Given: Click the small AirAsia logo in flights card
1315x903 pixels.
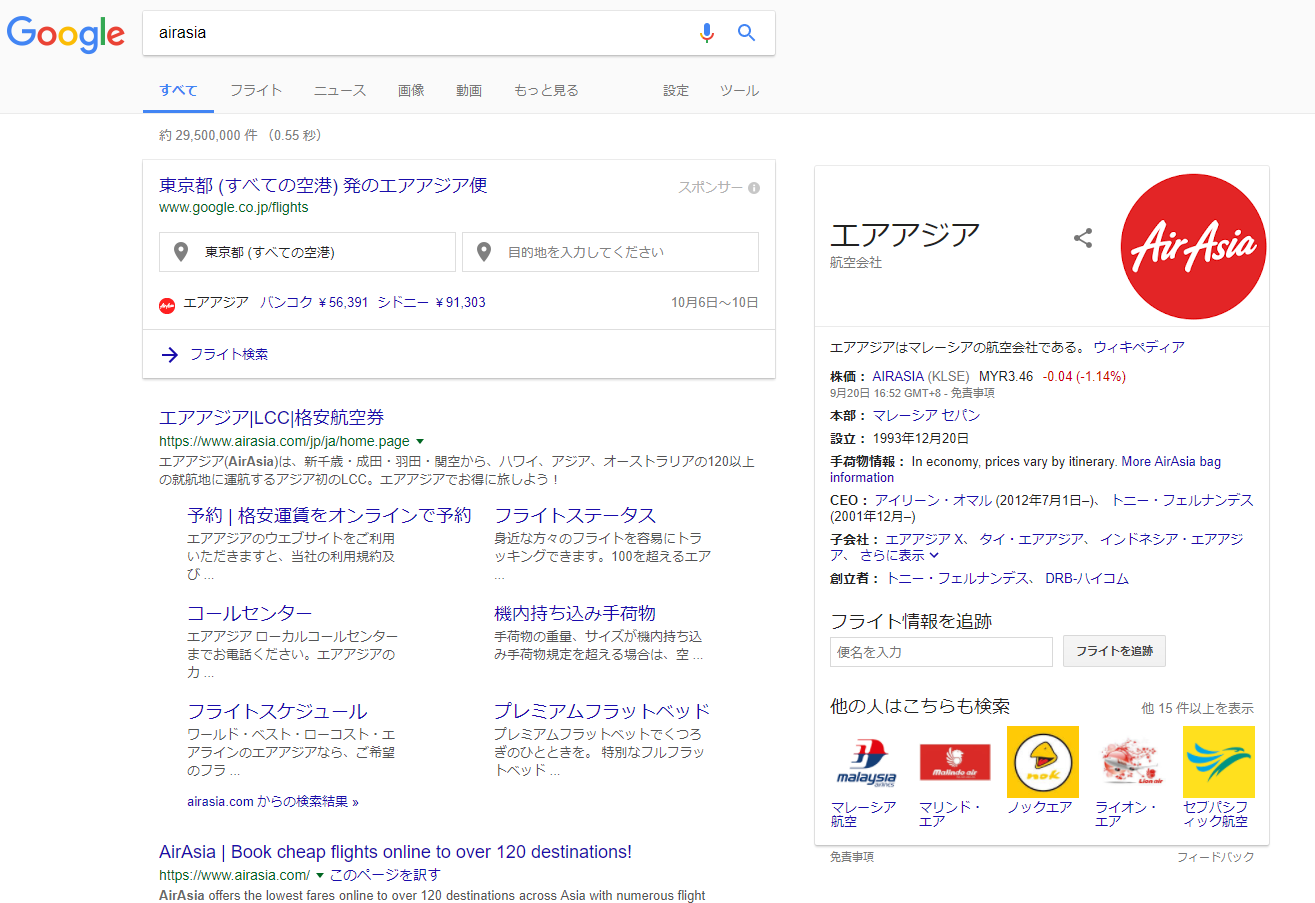Looking at the screenshot, I should [167, 304].
